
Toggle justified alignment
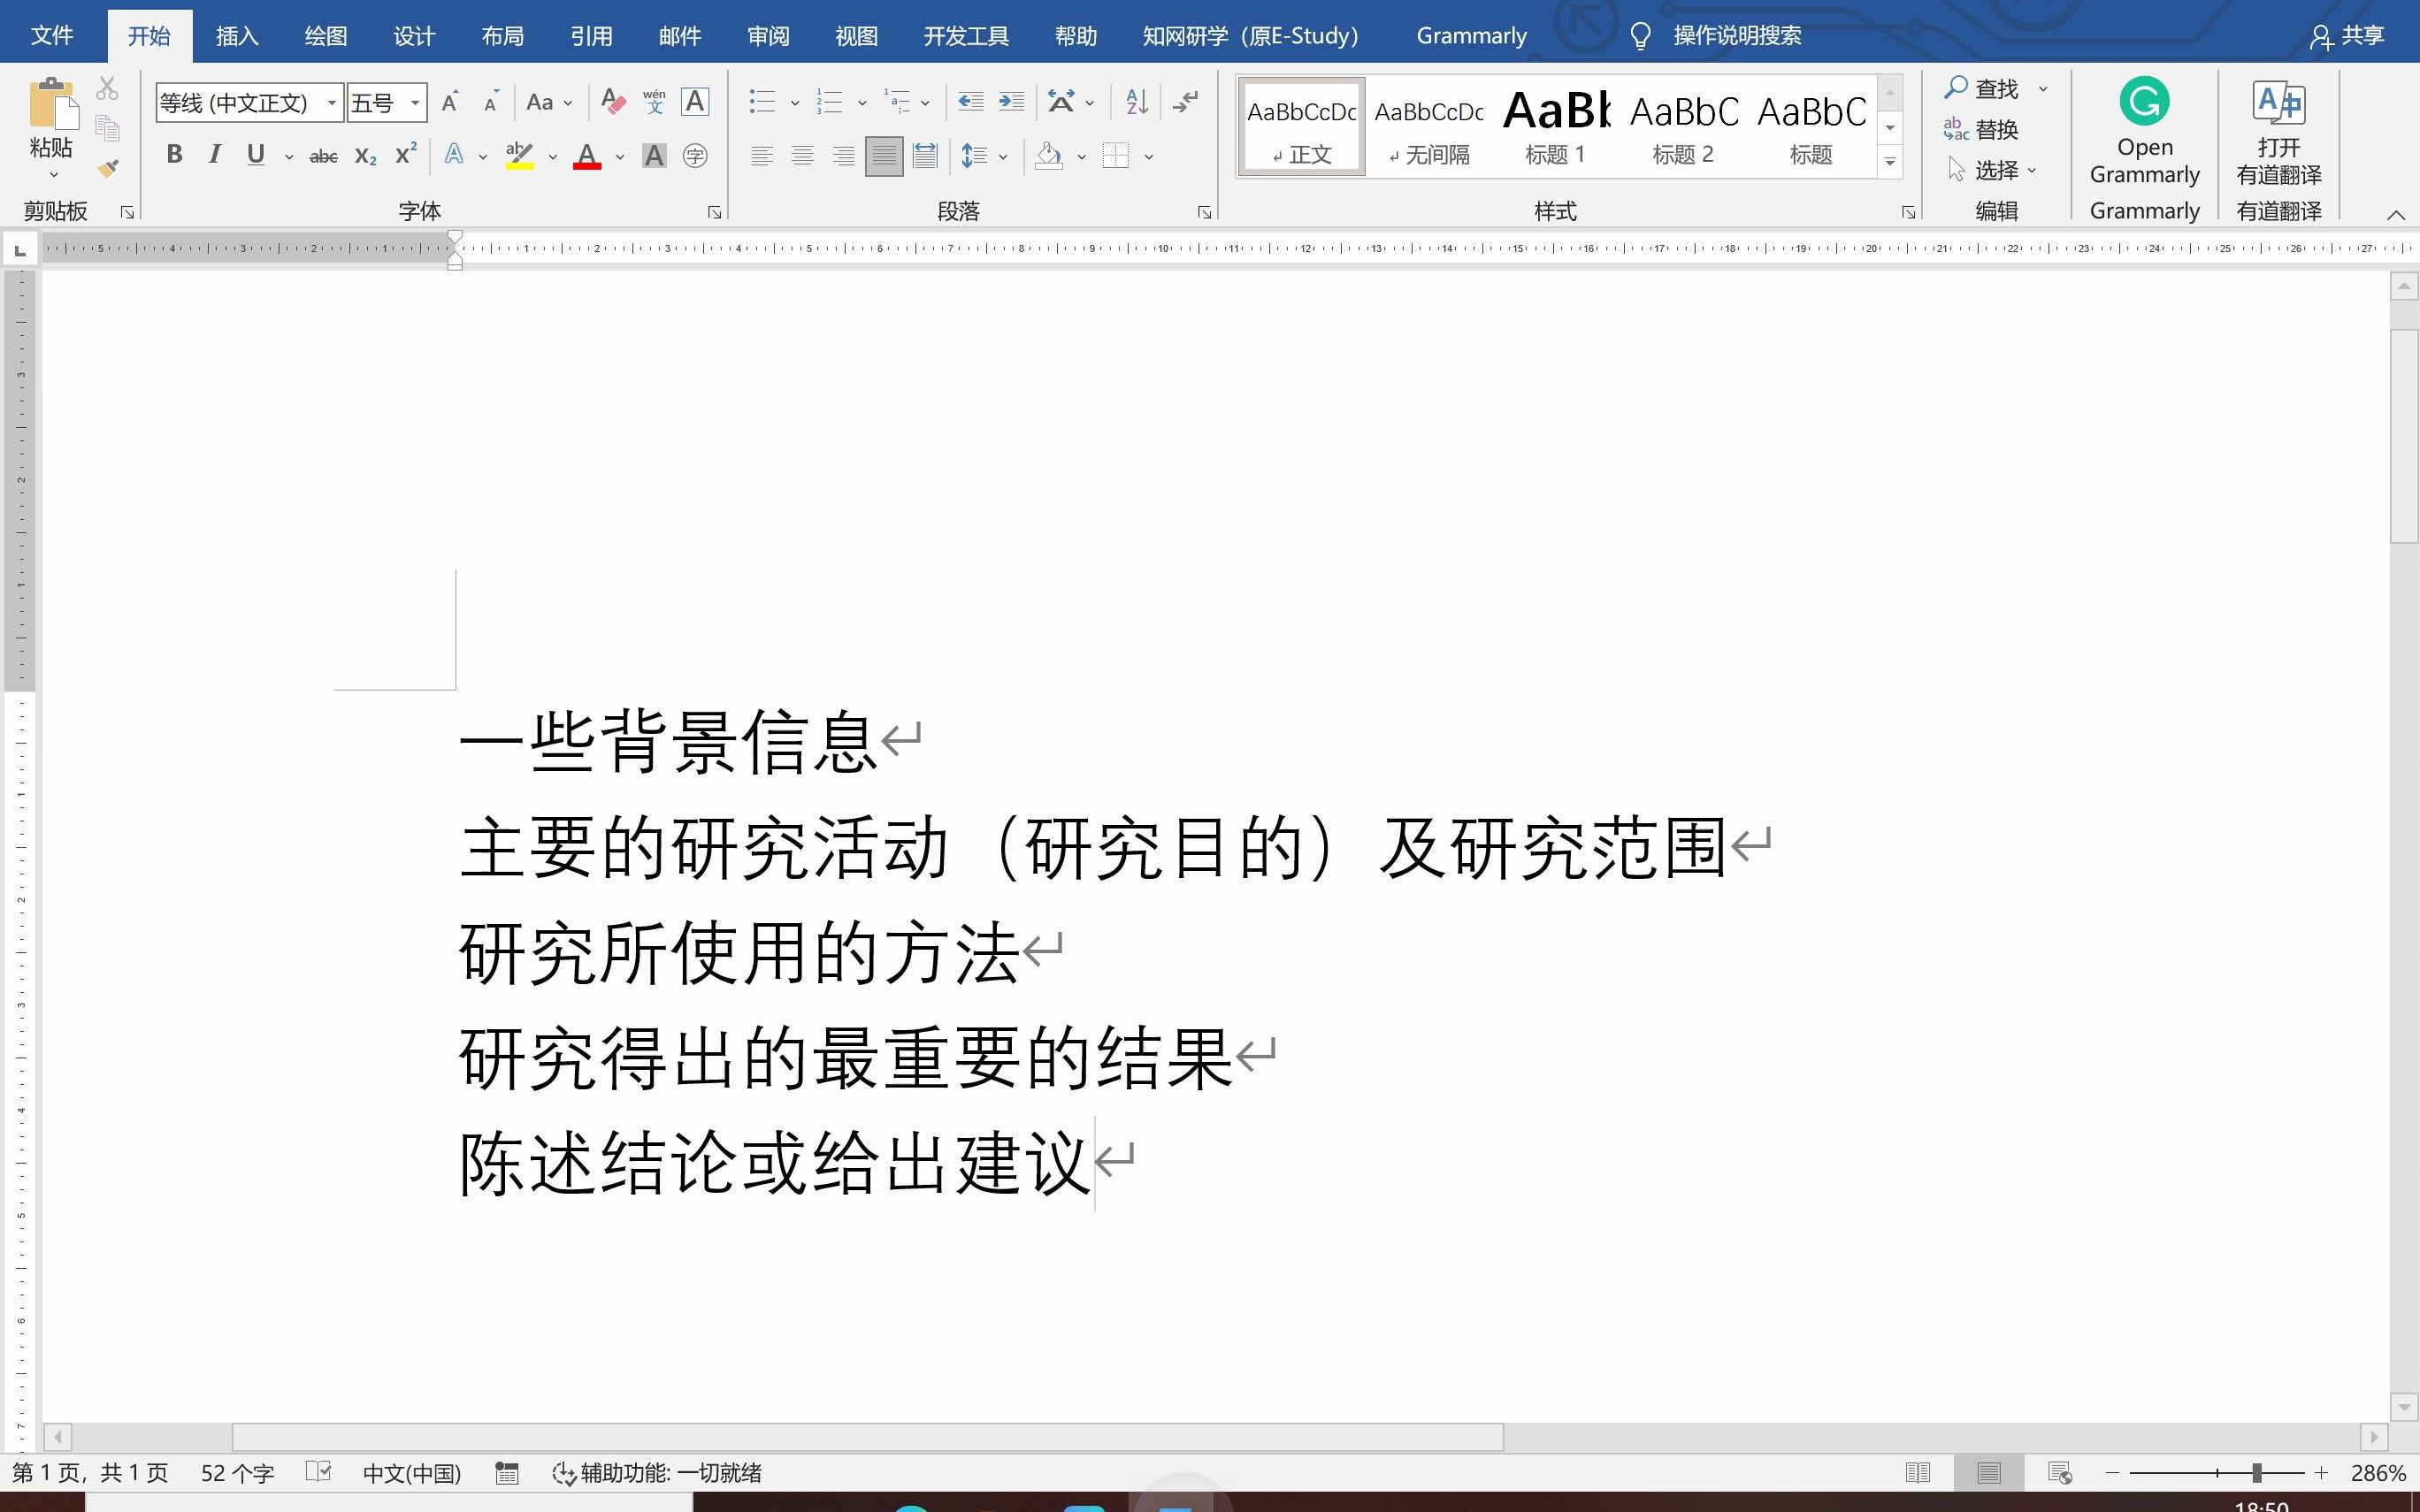pos(884,156)
